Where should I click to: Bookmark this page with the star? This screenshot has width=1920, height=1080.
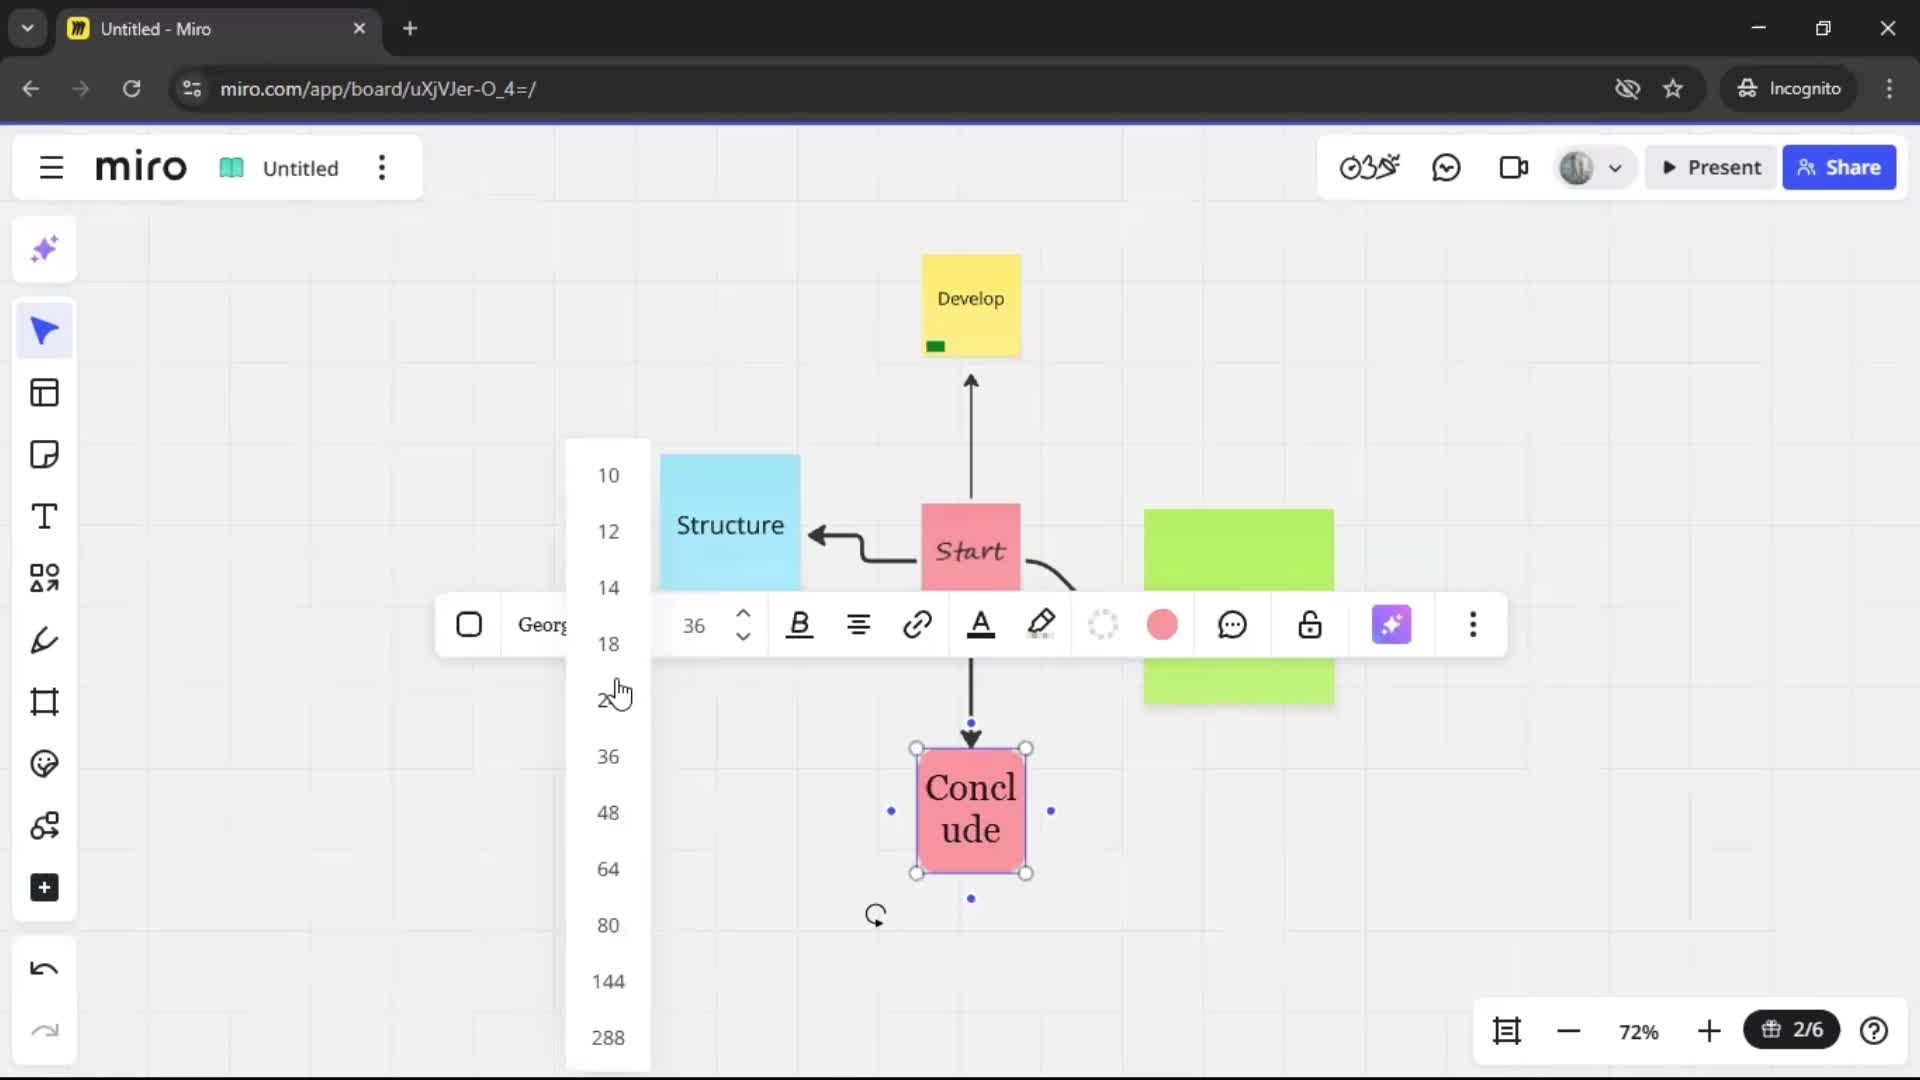(1673, 89)
